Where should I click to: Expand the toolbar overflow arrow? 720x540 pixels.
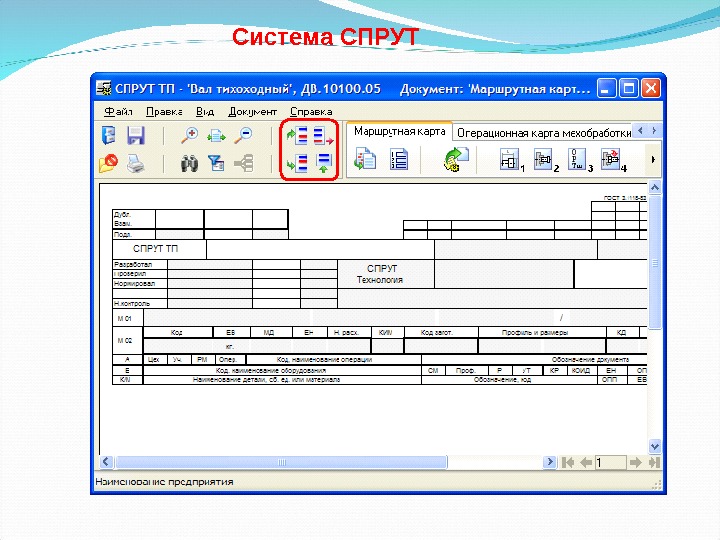(653, 160)
